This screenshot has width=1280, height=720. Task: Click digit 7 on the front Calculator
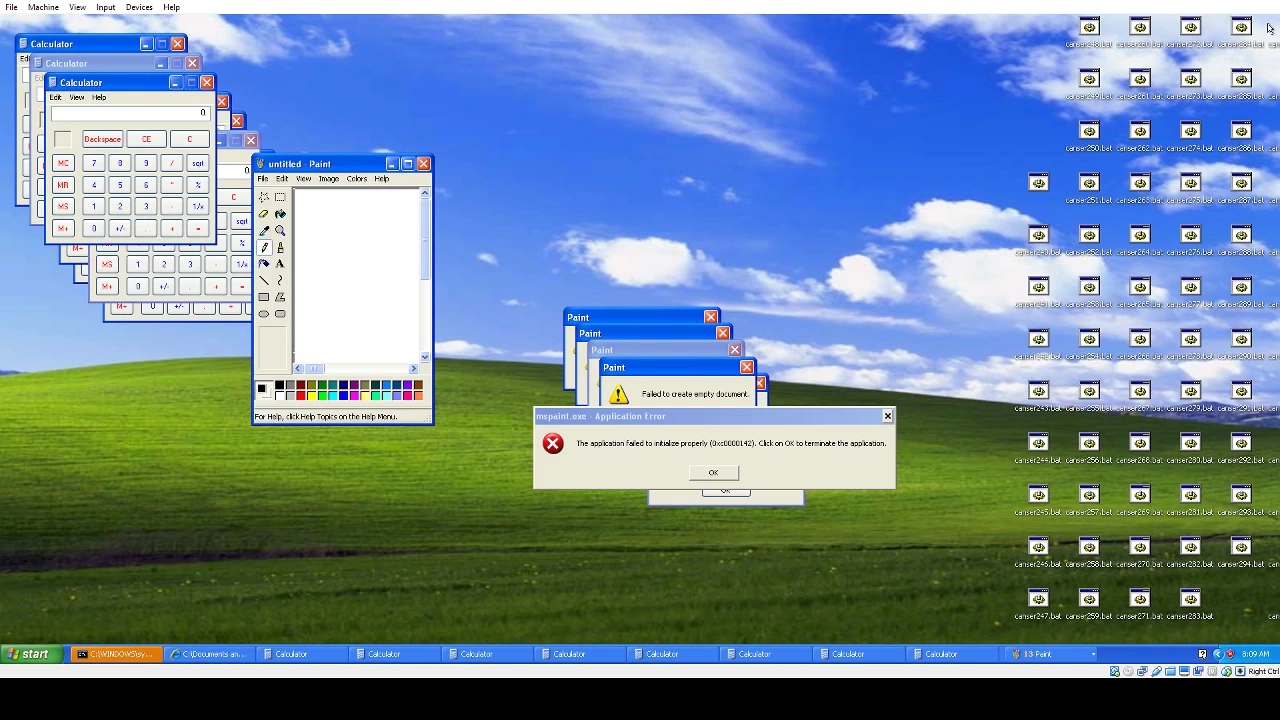(x=94, y=164)
